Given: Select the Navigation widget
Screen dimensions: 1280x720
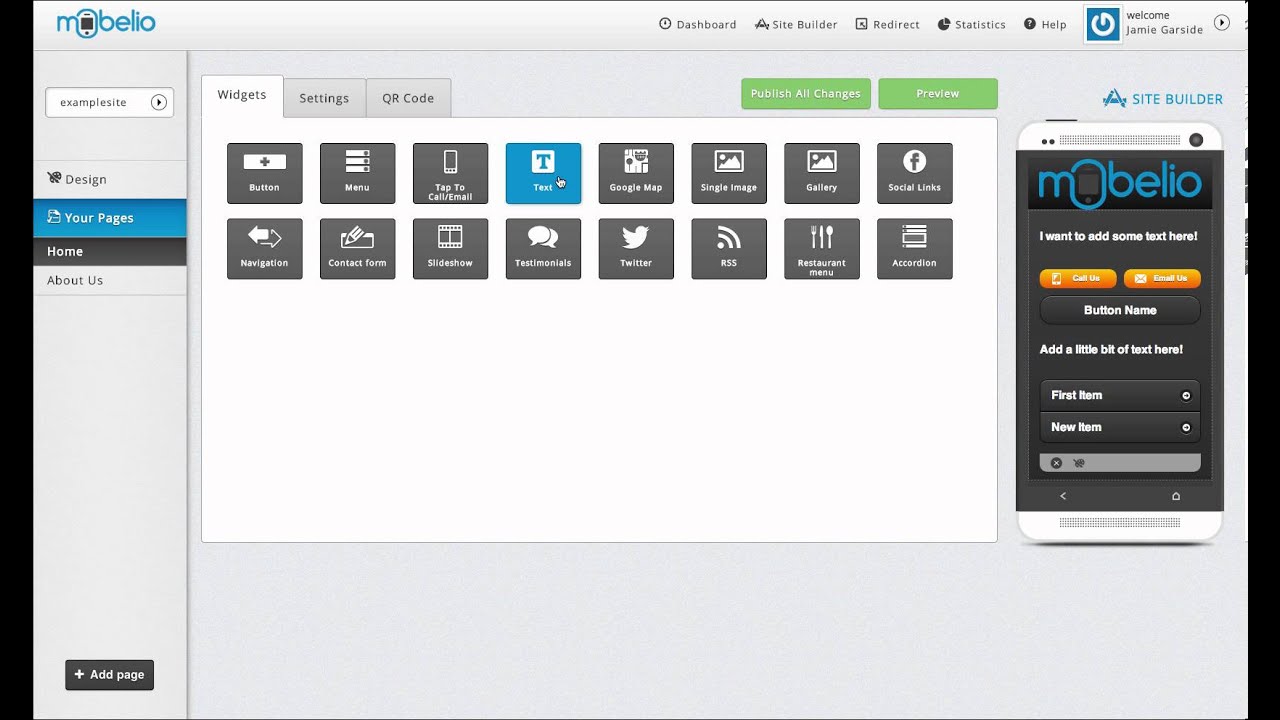Looking at the screenshot, I should click(264, 249).
